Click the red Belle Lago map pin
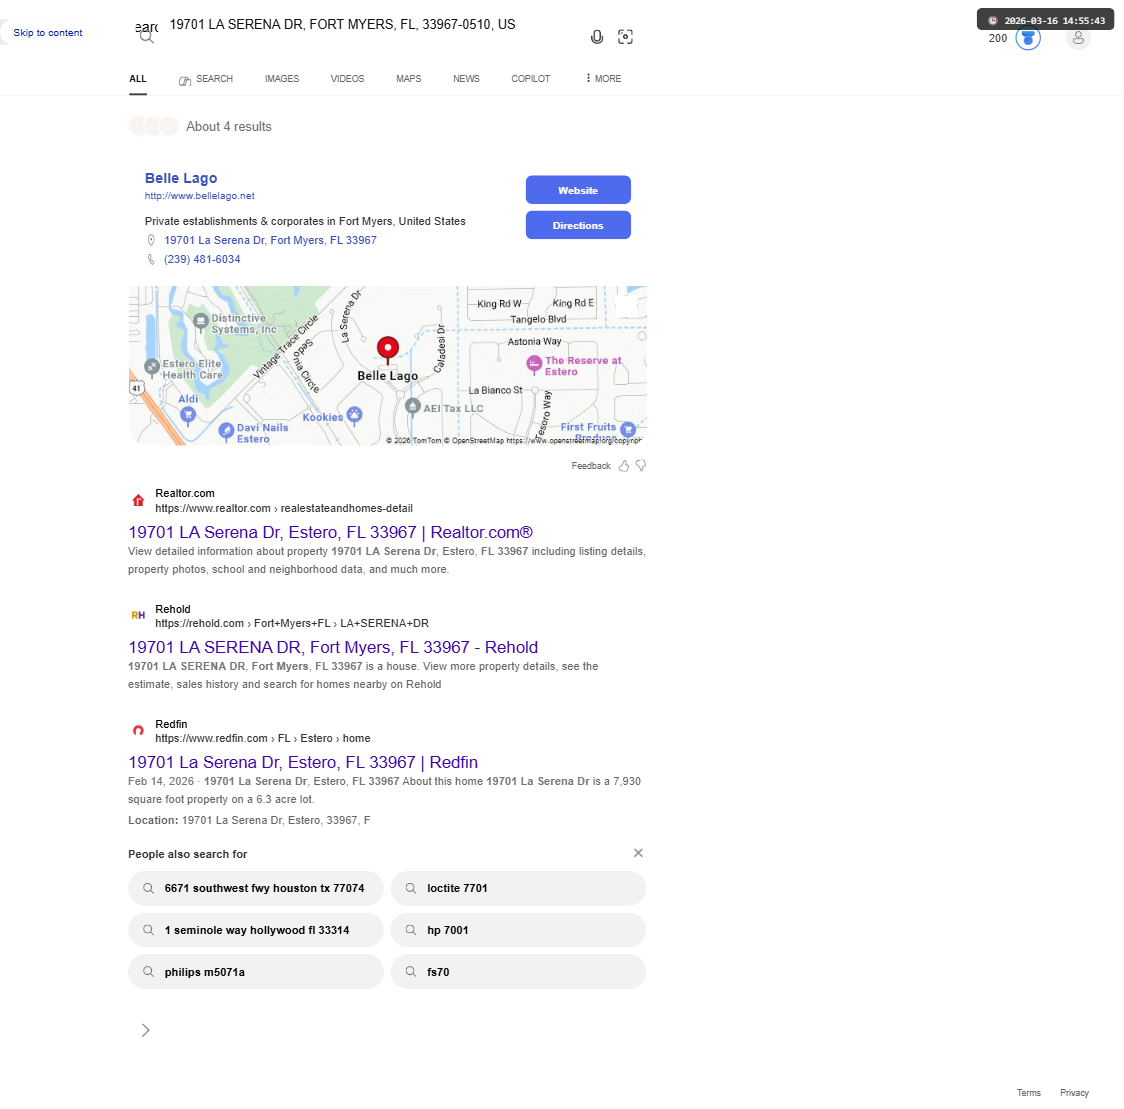The width and height of the screenshot is (1124, 1109). [x=388, y=349]
